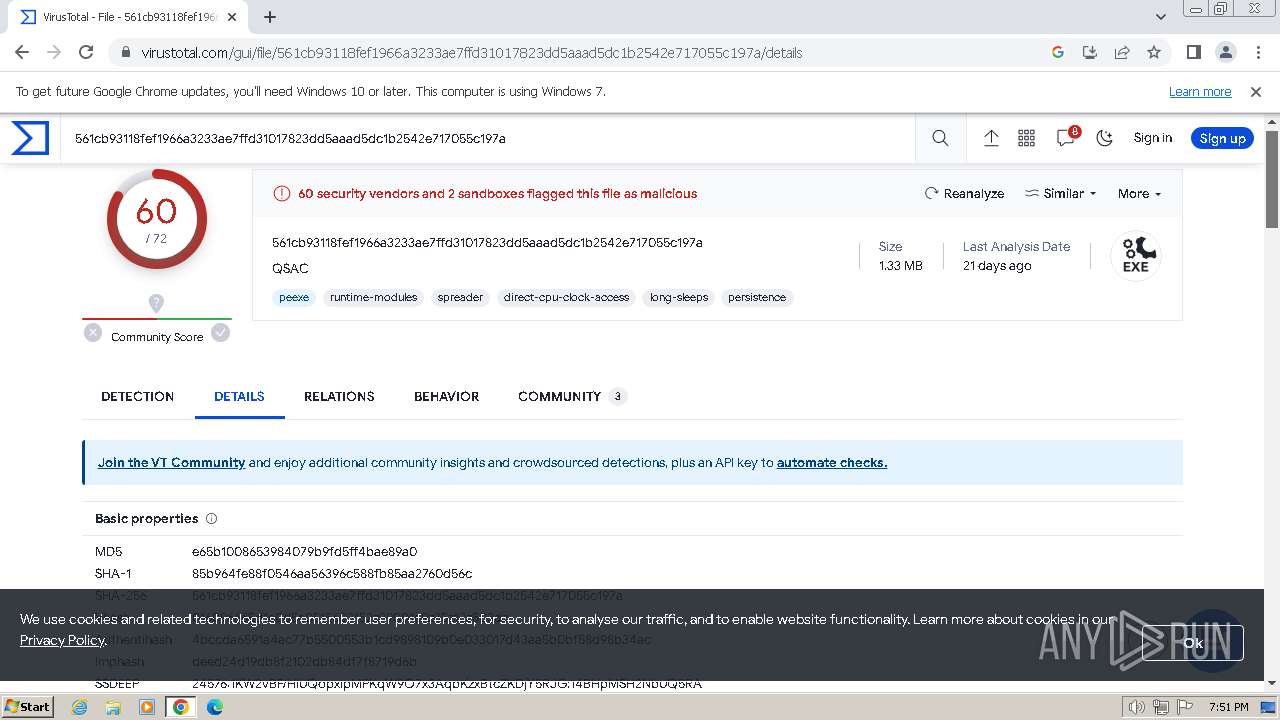This screenshot has width=1280, height=720.
Task: Open the apps grid icon
Action: pos(1026,139)
